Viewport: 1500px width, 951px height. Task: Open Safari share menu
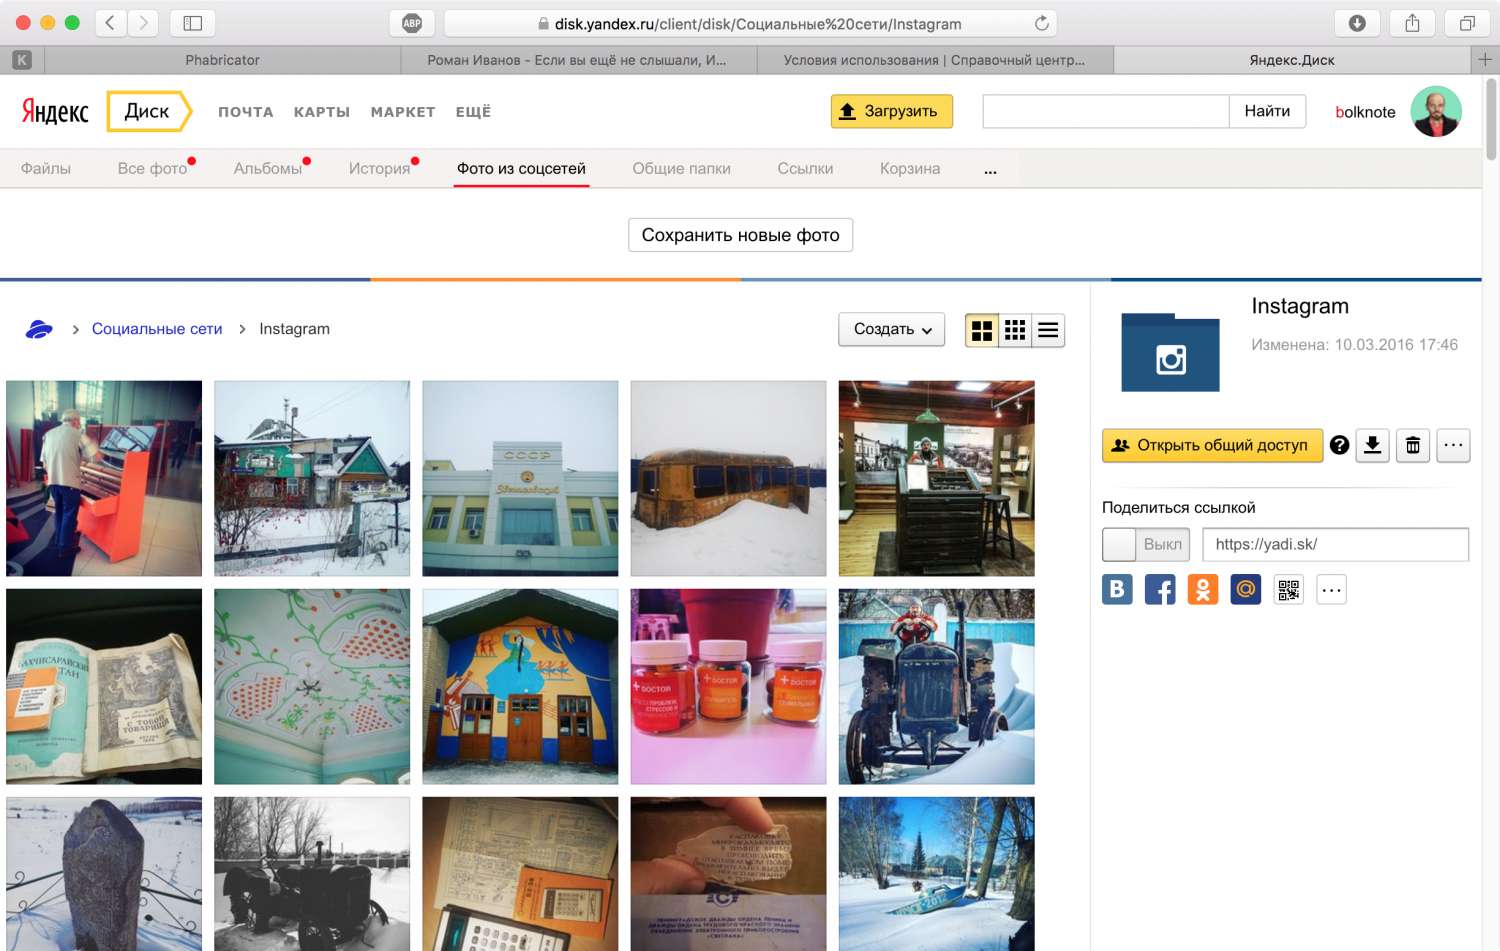click(1412, 23)
